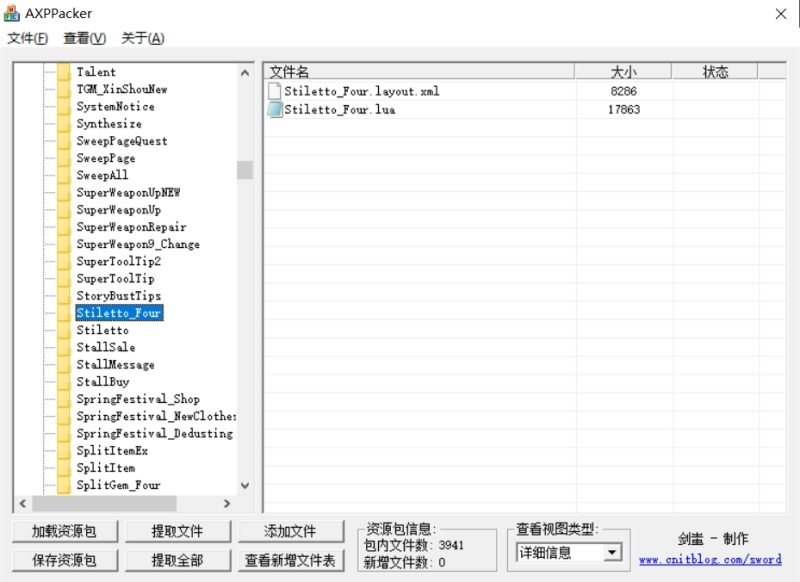Select the Stiletto tree item
Viewport: 800px width, 582px height.
103,330
